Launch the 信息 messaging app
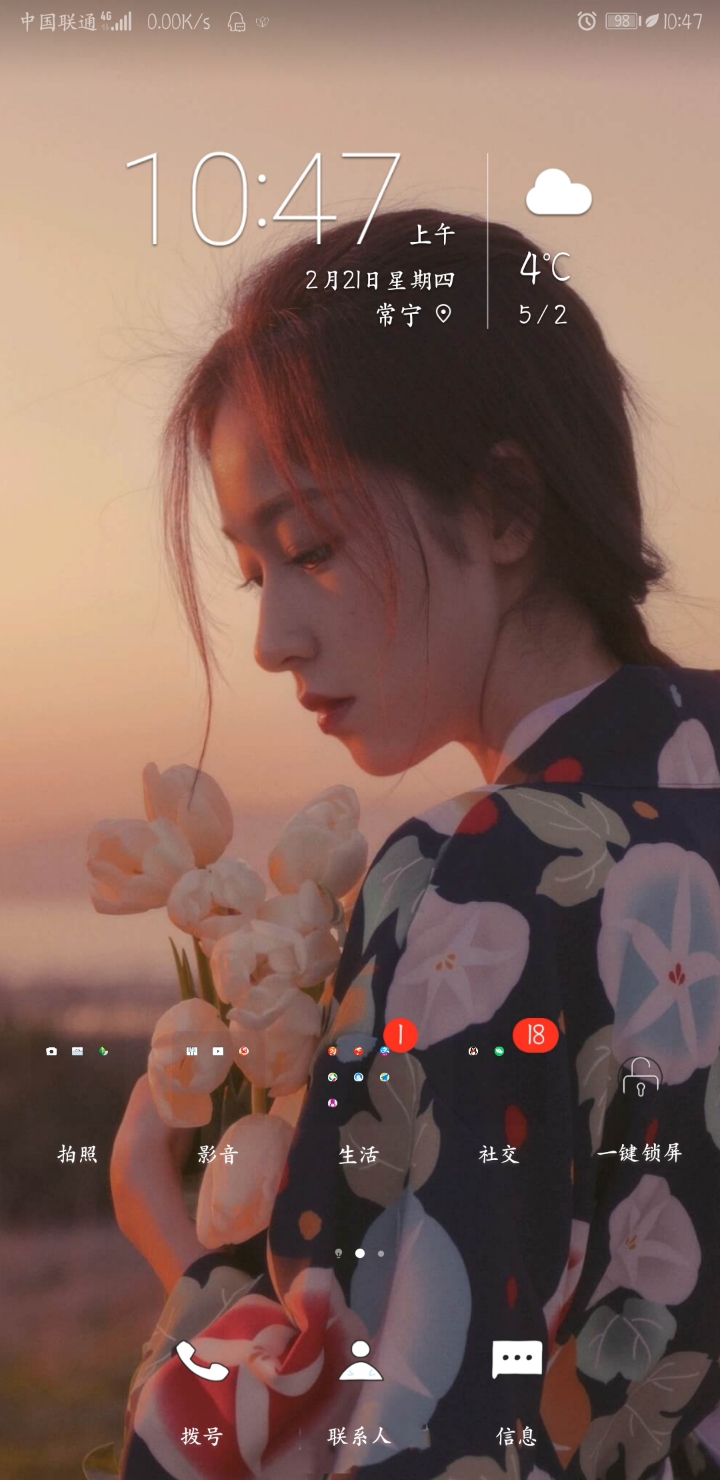 pos(517,1360)
